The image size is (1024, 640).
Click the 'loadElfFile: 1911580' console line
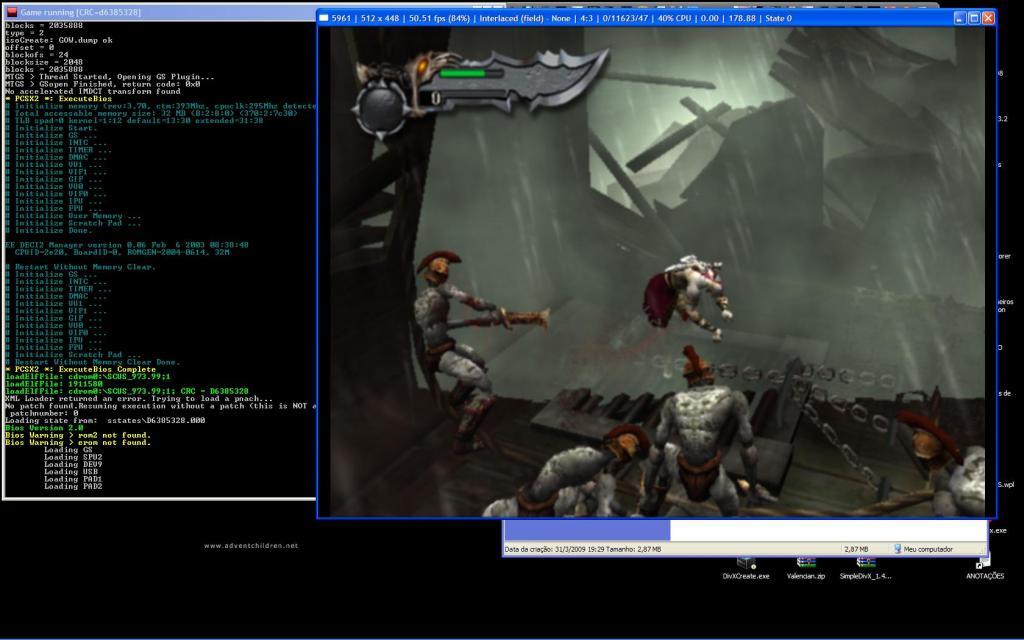click(54, 384)
